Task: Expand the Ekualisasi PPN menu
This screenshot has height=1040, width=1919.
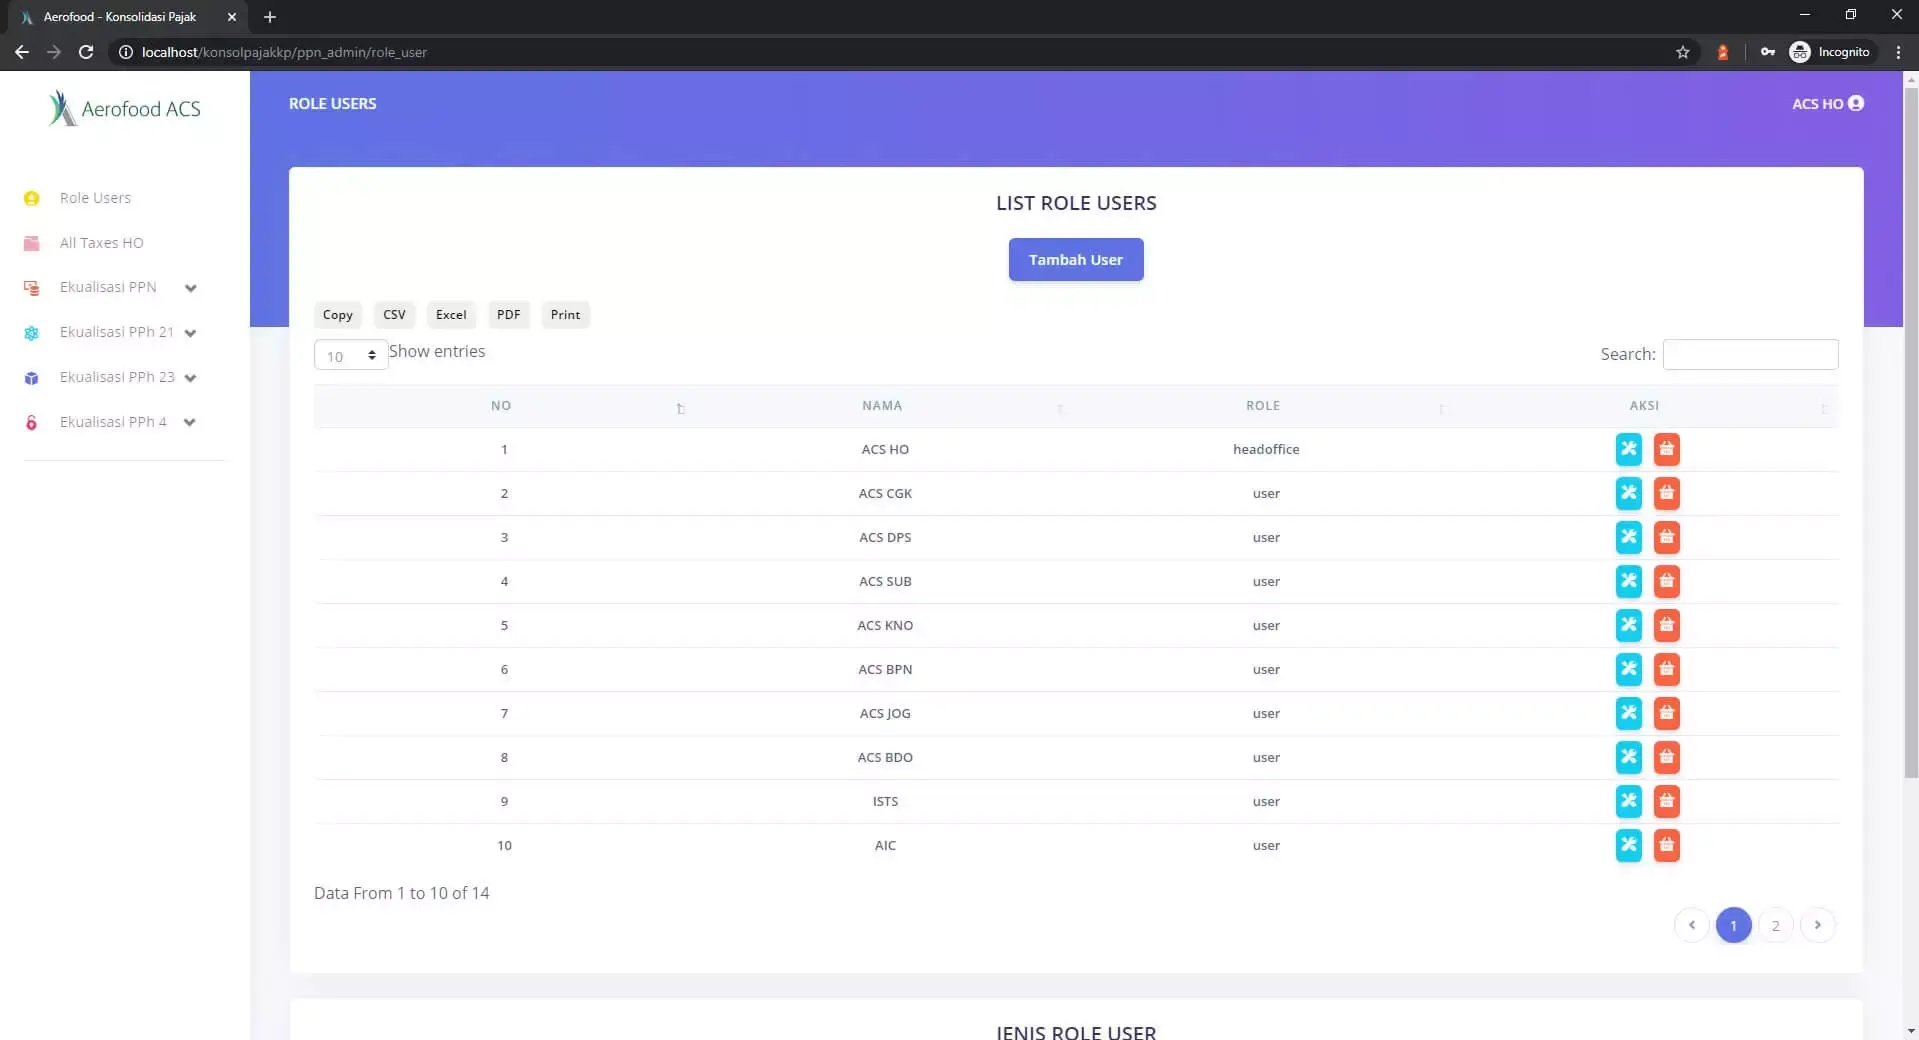Action: coord(110,287)
